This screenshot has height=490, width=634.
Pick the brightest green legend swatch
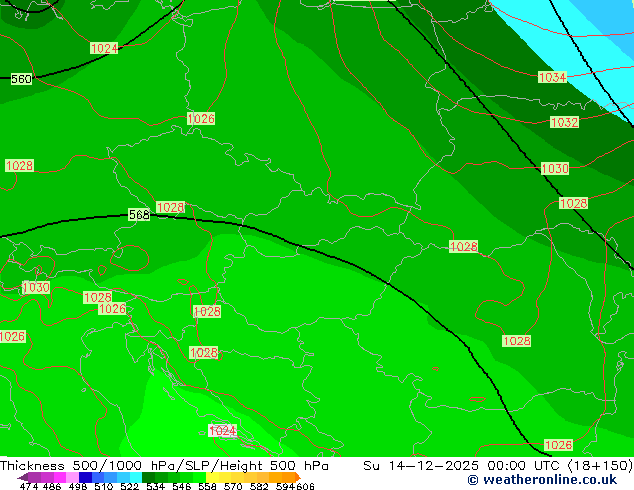tap(199, 477)
